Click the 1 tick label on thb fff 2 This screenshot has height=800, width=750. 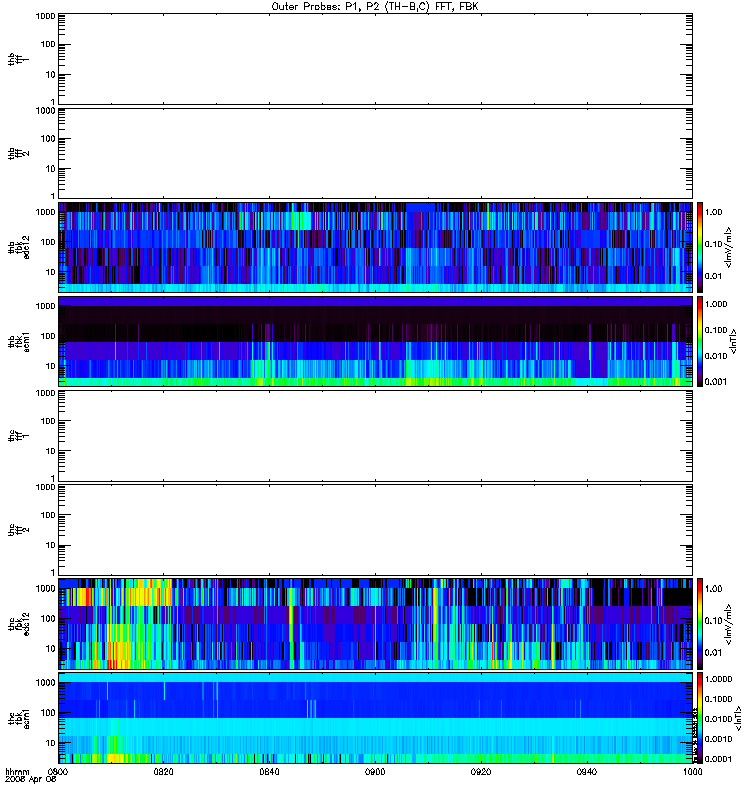point(53,196)
